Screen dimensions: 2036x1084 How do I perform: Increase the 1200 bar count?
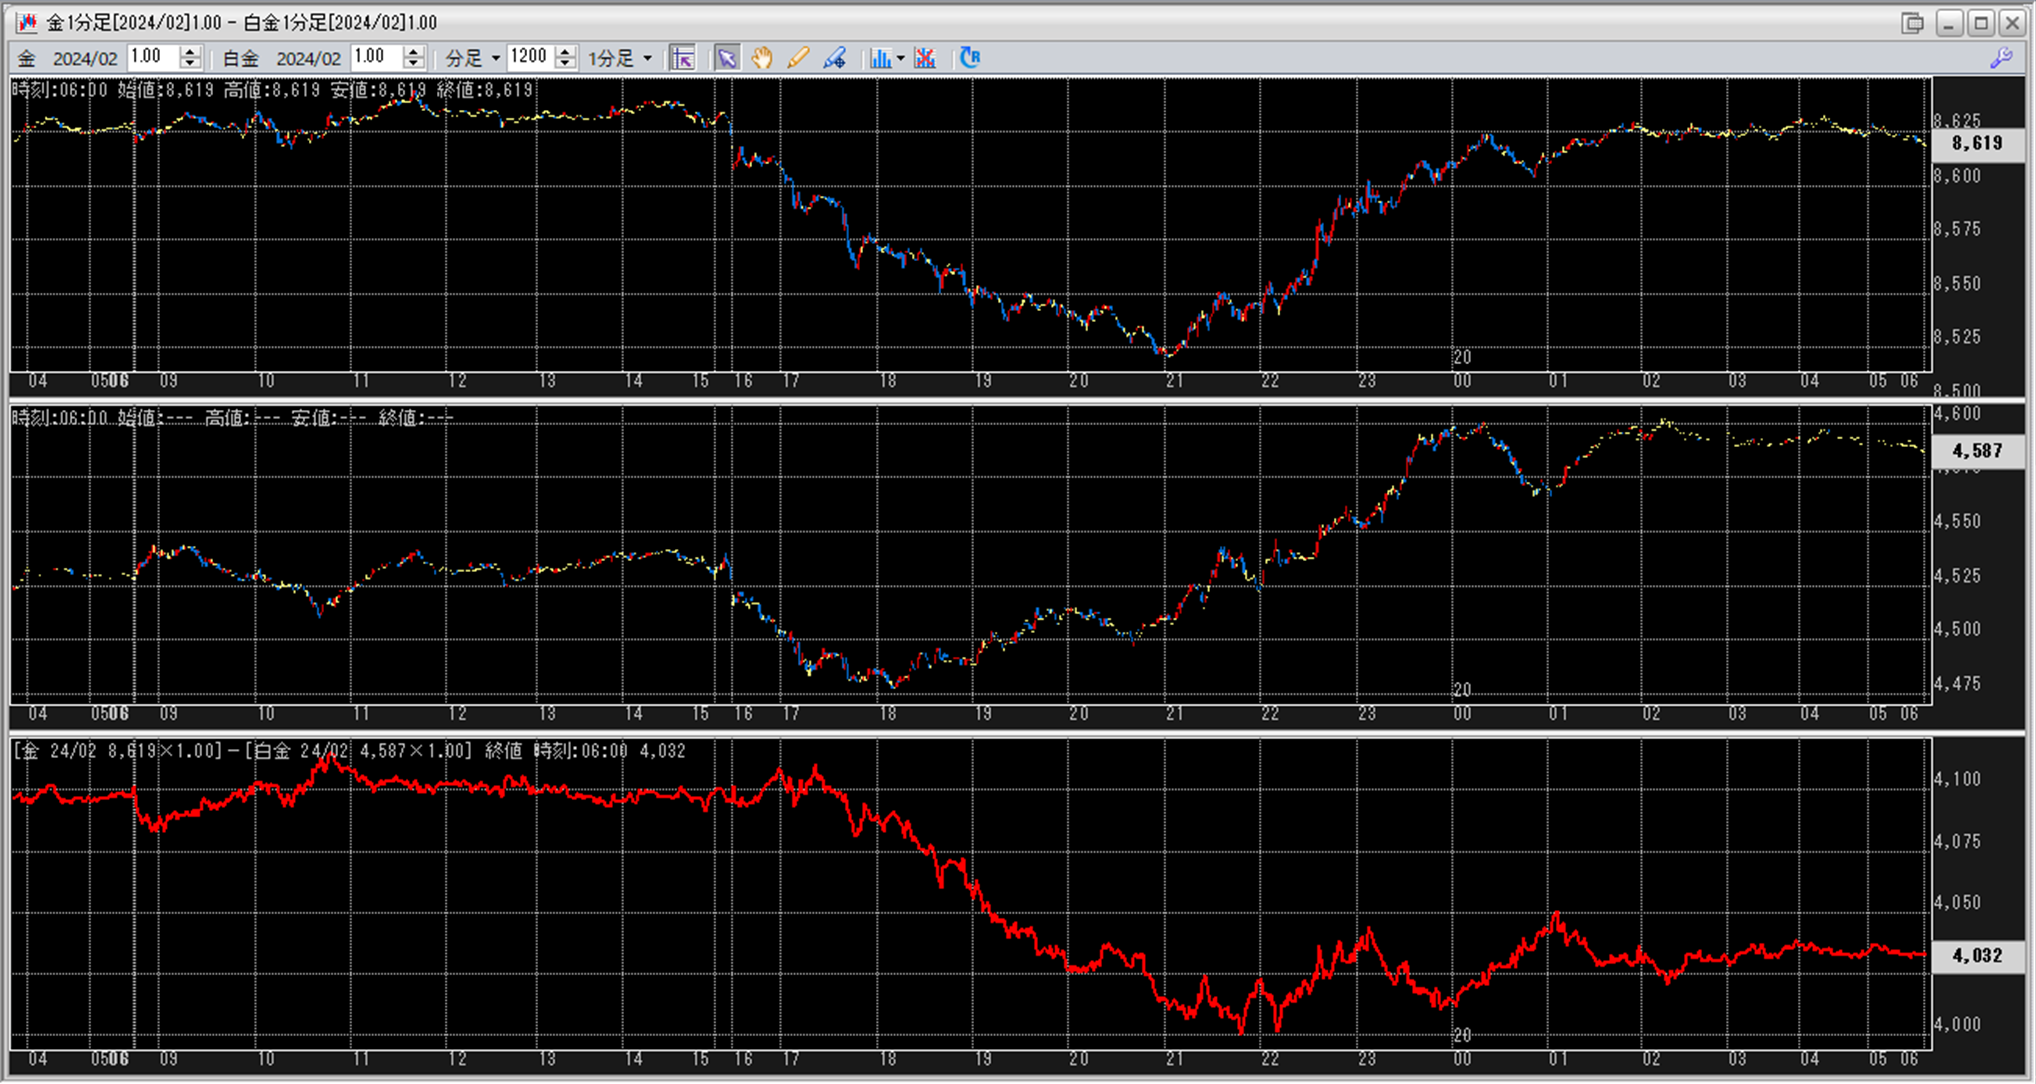click(566, 52)
